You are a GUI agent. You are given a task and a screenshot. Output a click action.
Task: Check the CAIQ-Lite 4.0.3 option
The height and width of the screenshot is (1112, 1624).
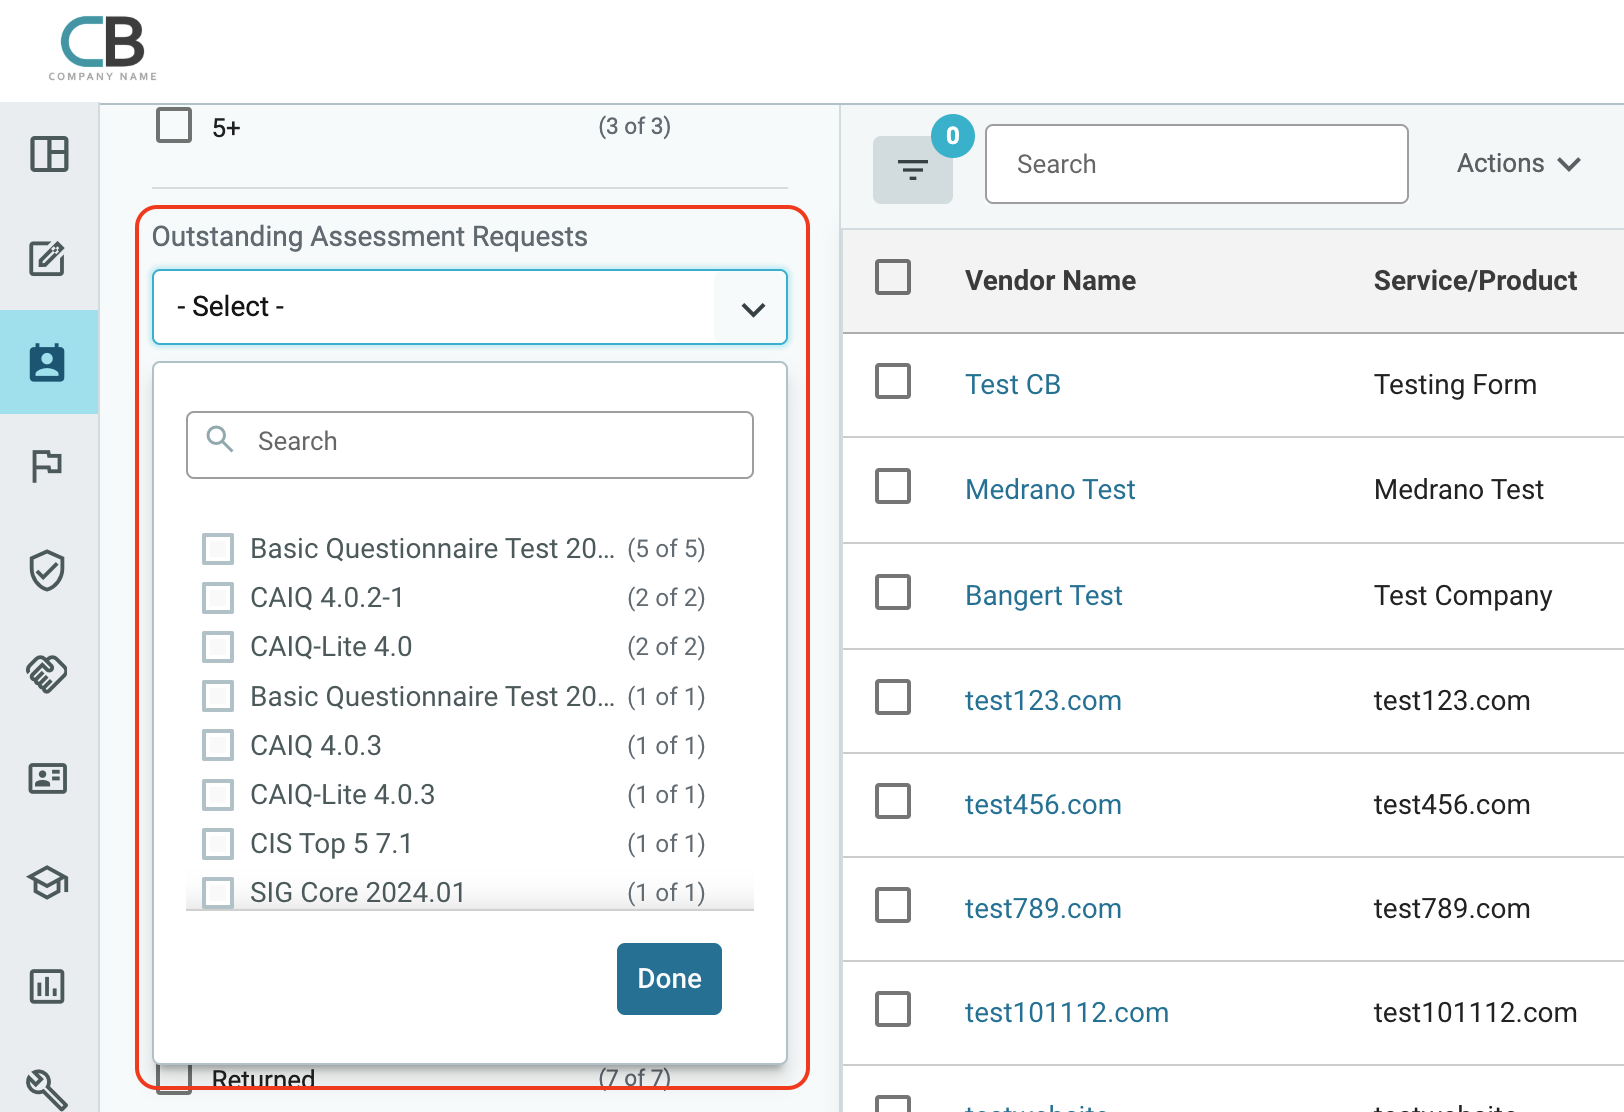click(x=218, y=794)
